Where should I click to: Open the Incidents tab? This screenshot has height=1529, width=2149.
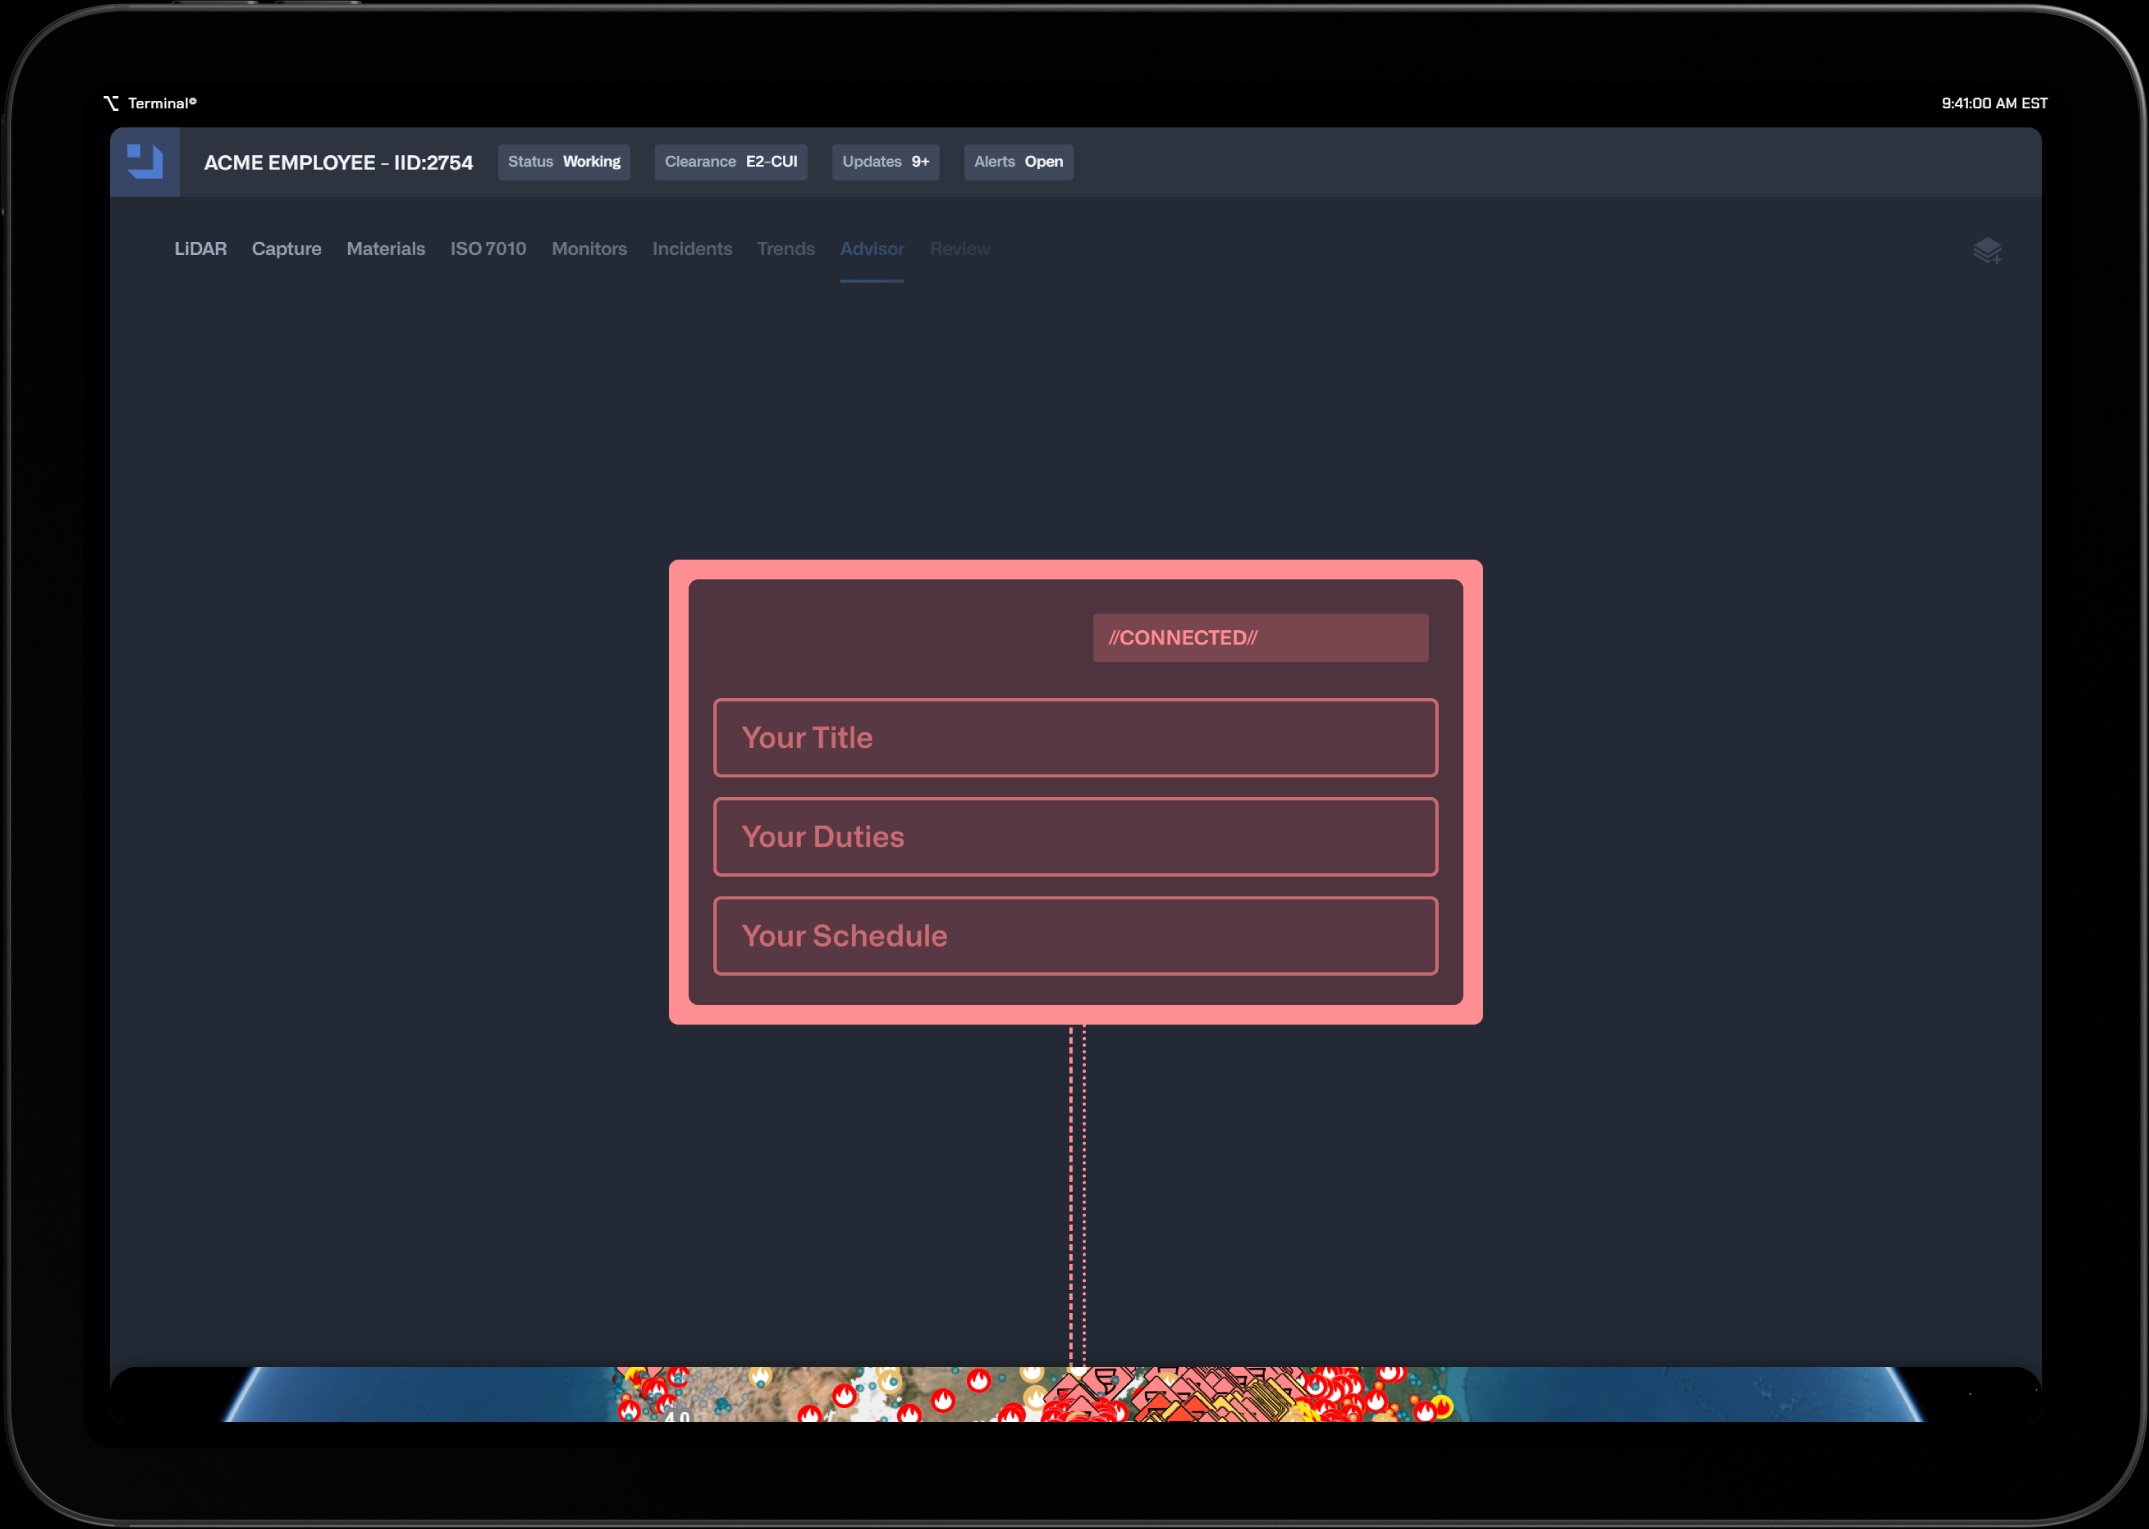coord(692,249)
